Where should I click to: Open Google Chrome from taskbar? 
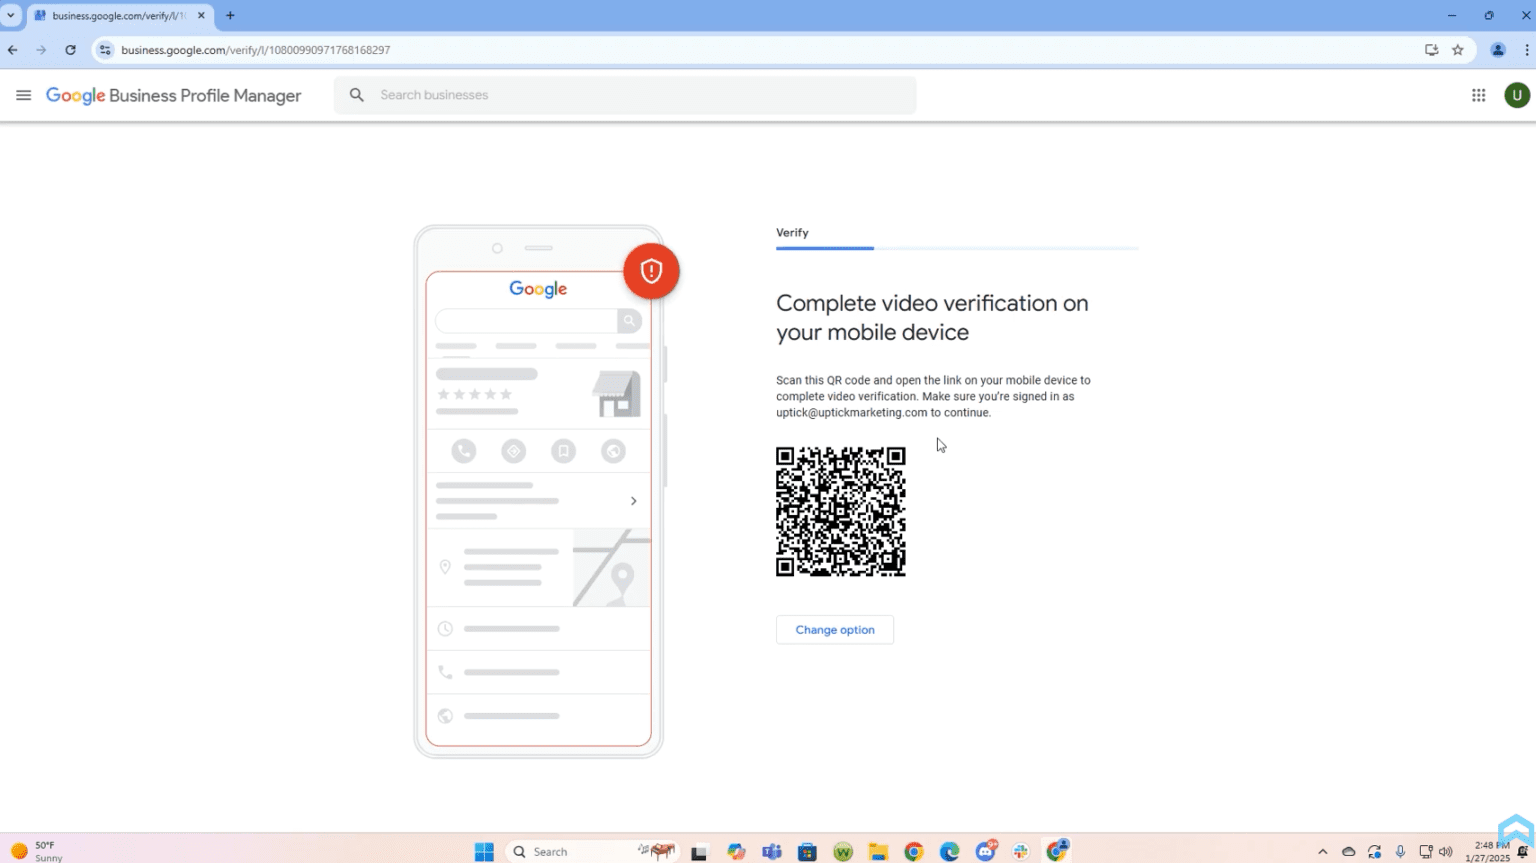click(x=914, y=852)
